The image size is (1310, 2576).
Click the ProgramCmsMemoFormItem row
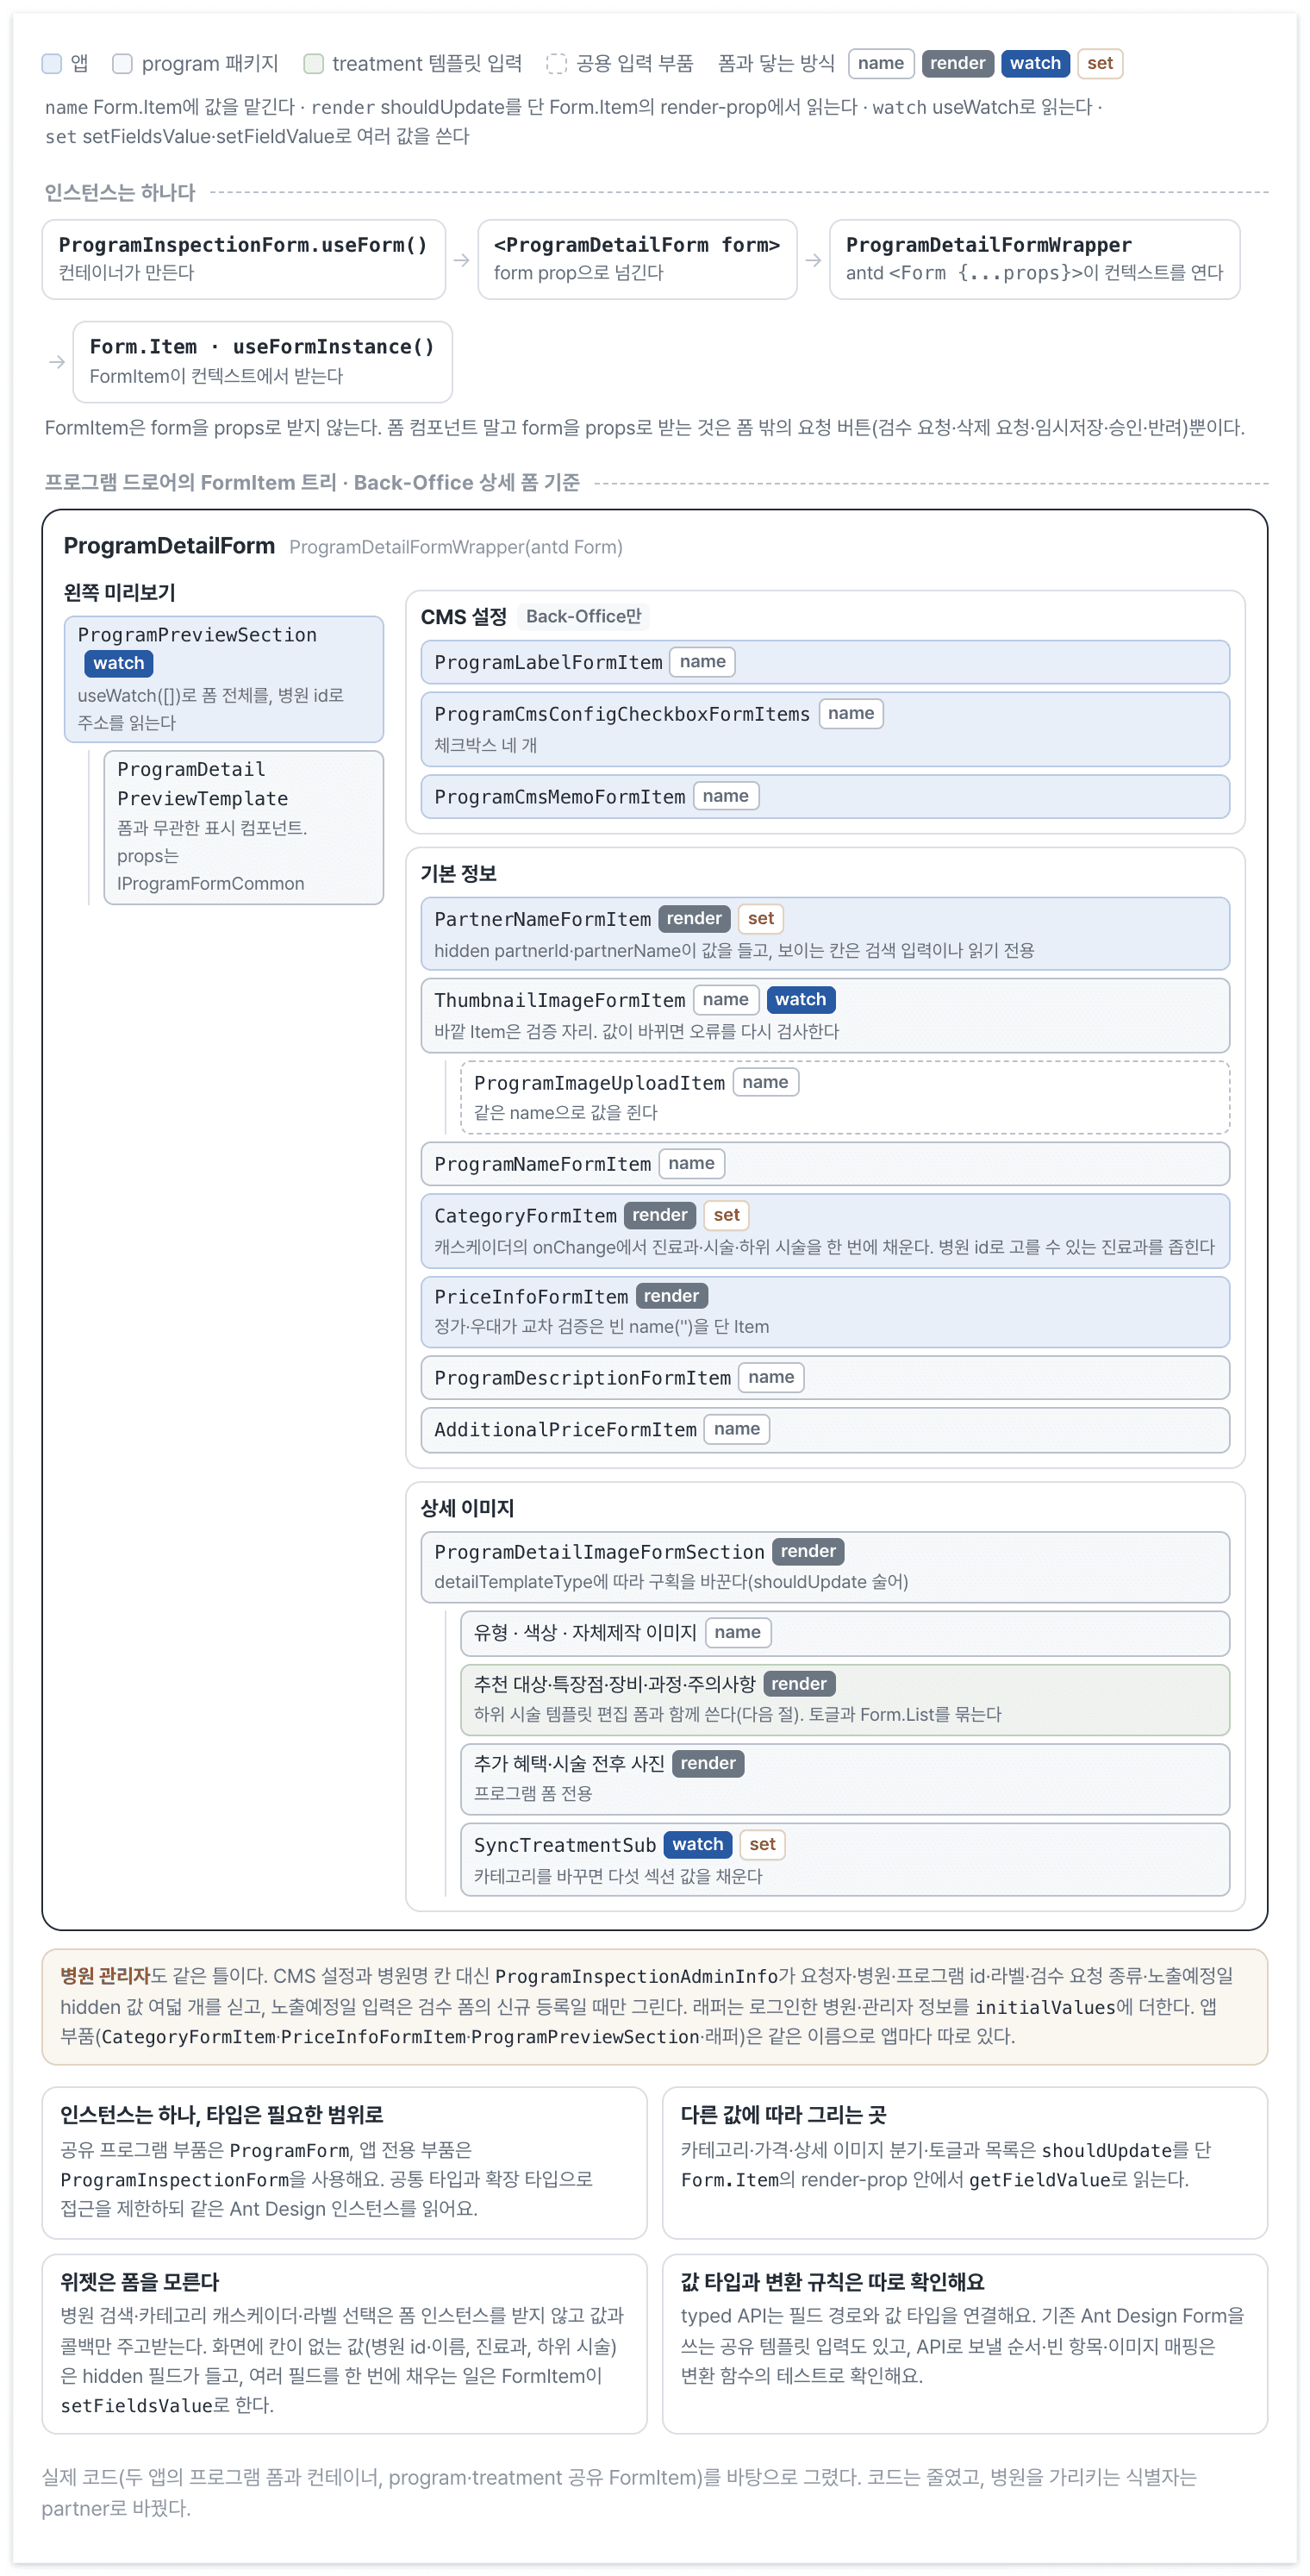click(x=825, y=797)
